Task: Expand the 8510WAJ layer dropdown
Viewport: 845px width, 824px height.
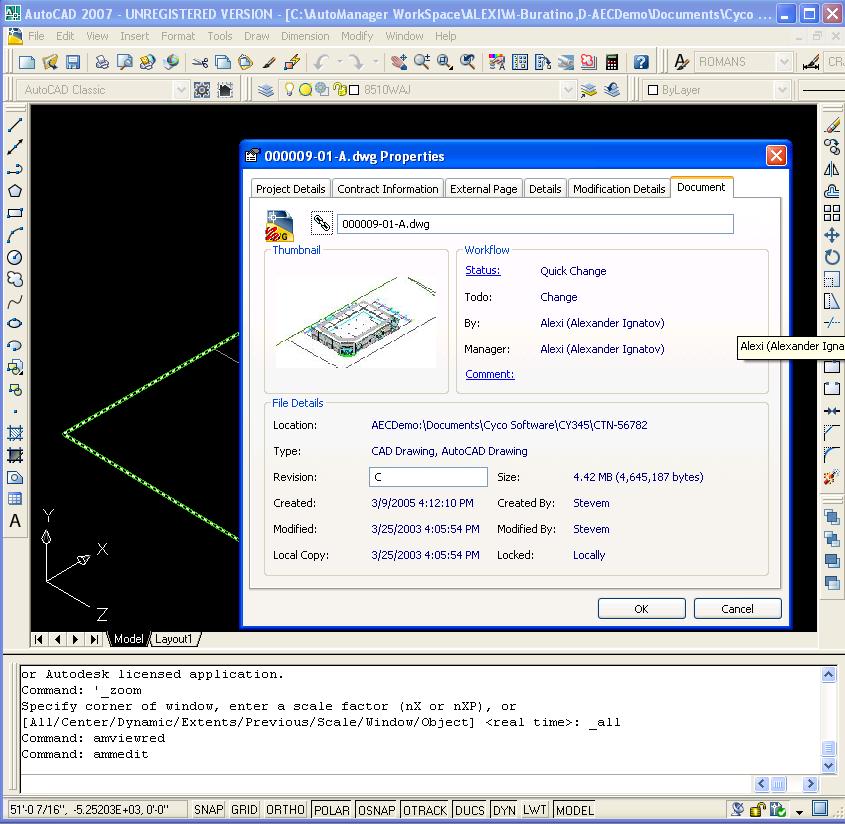Action: pyautogui.click(x=568, y=90)
